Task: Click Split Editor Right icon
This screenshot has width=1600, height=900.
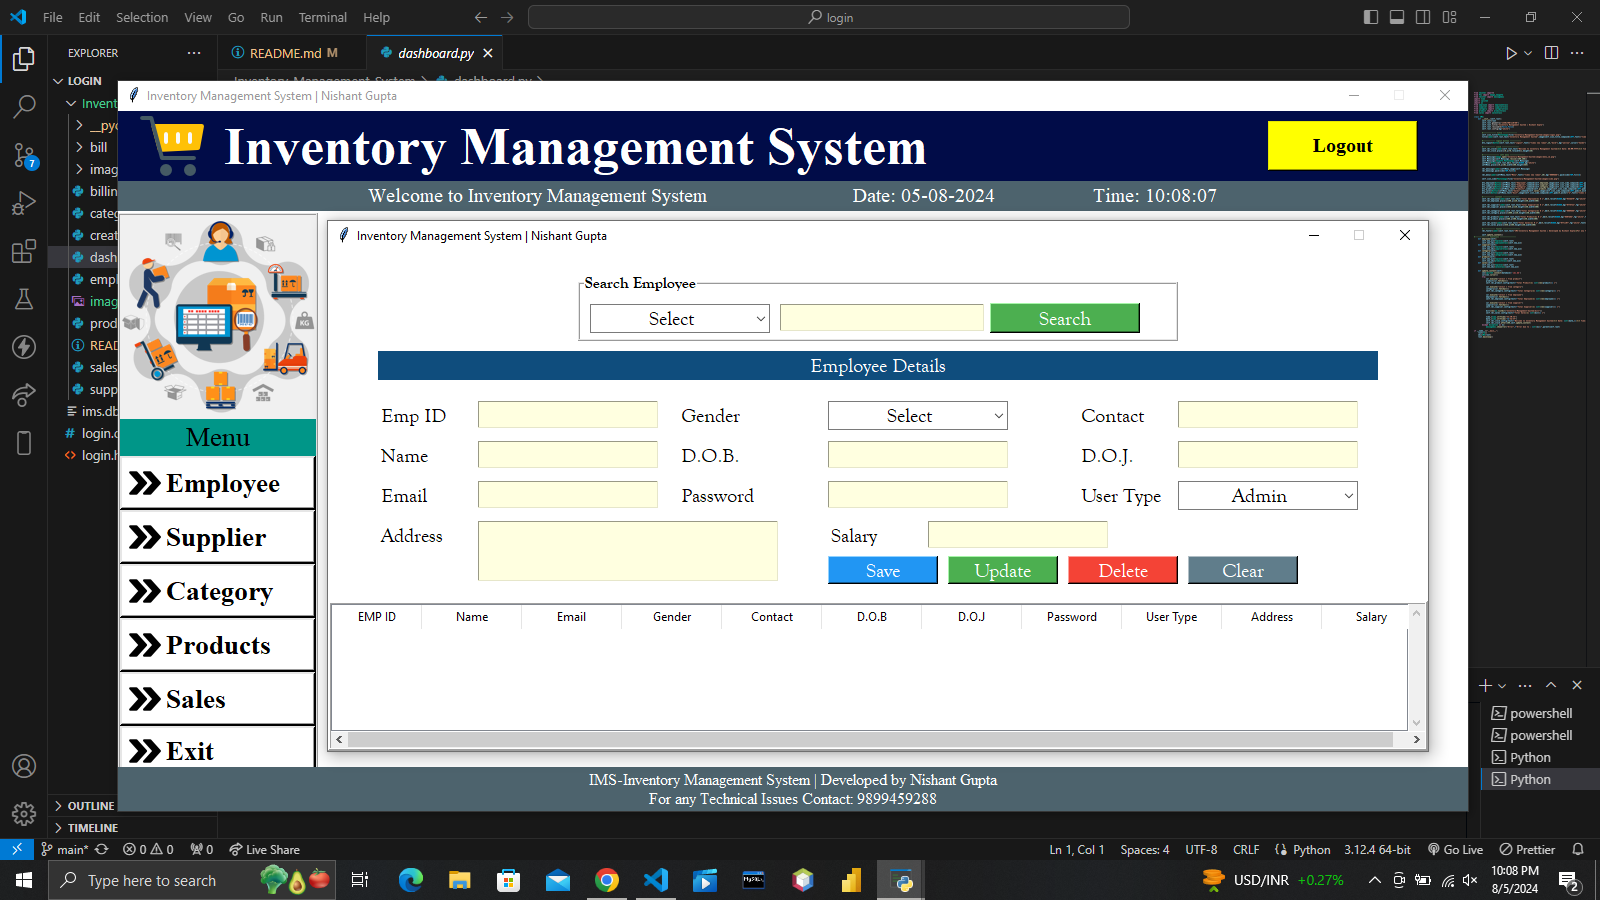Action: point(1551,53)
